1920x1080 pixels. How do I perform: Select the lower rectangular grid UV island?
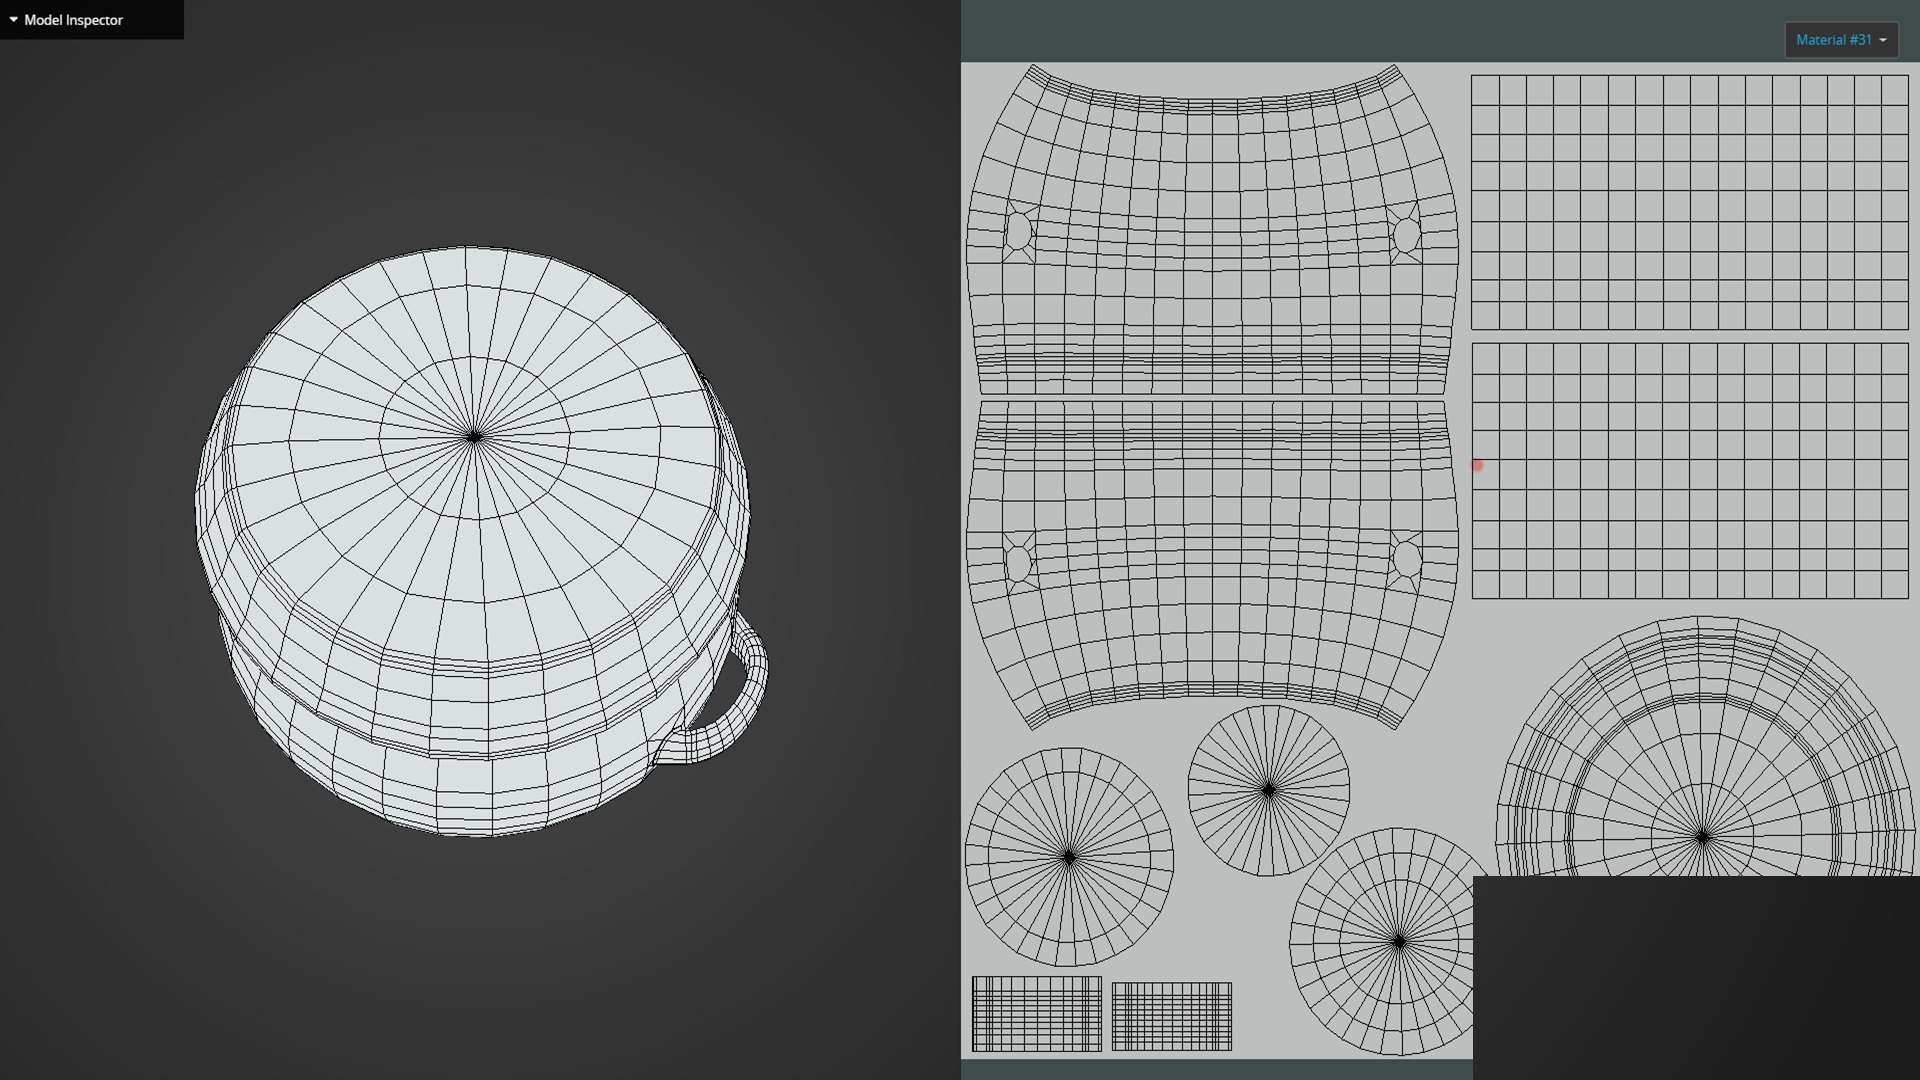click(x=1689, y=470)
